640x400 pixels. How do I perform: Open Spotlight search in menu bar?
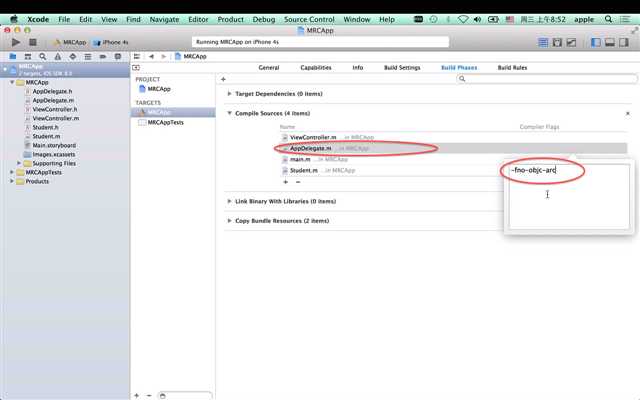point(608,19)
